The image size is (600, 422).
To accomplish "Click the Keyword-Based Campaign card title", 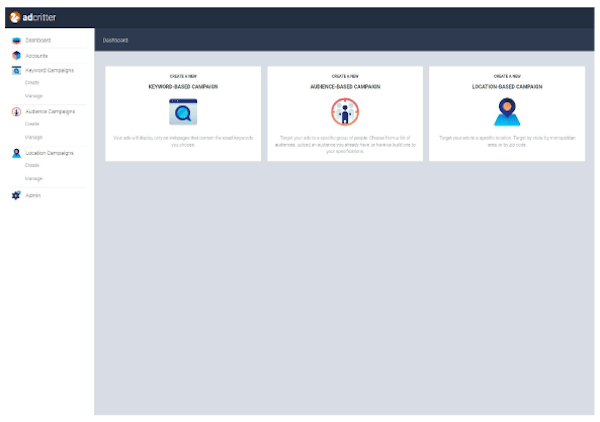I will click(183, 87).
